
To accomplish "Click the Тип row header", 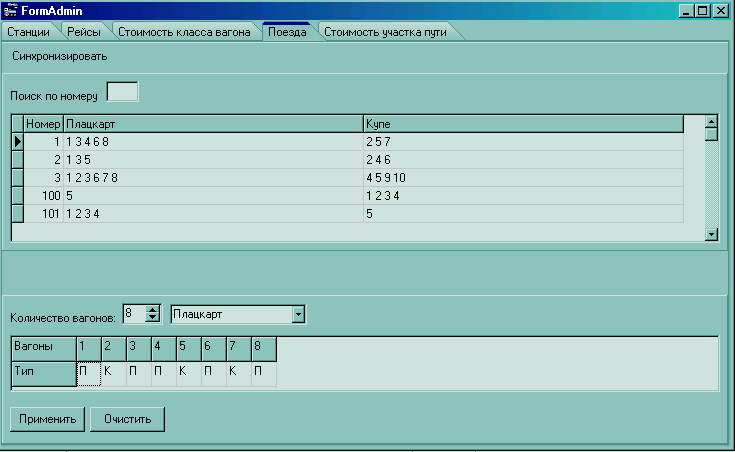I will click(44, 374).
